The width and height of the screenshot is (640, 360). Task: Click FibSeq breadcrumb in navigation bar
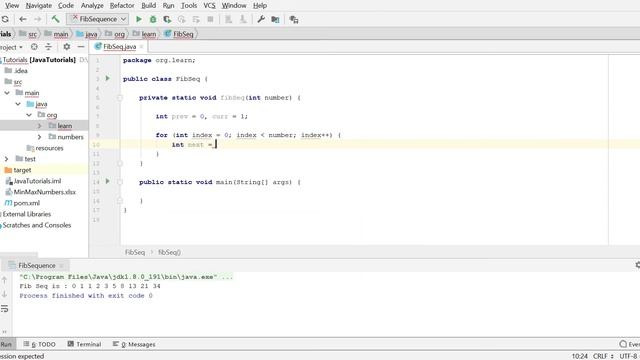179,34
